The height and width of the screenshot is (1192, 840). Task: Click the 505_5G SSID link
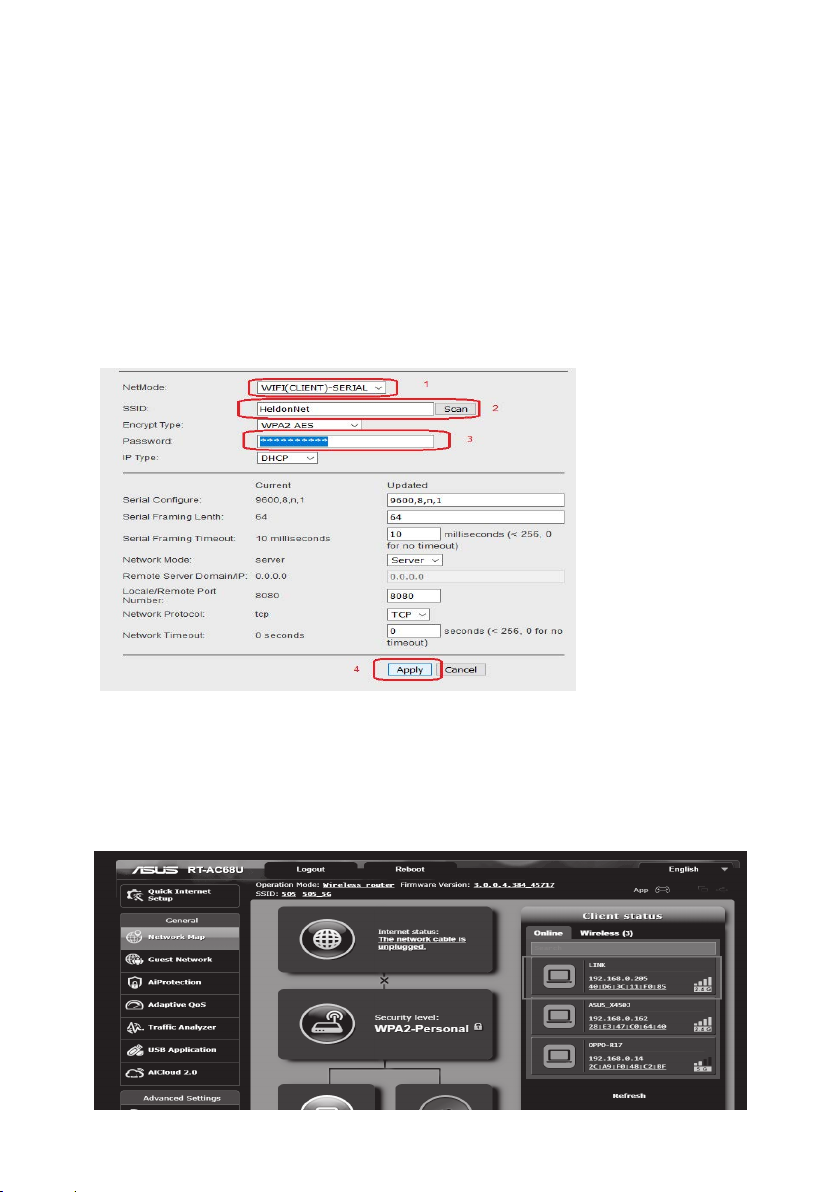tap(316, 894)
